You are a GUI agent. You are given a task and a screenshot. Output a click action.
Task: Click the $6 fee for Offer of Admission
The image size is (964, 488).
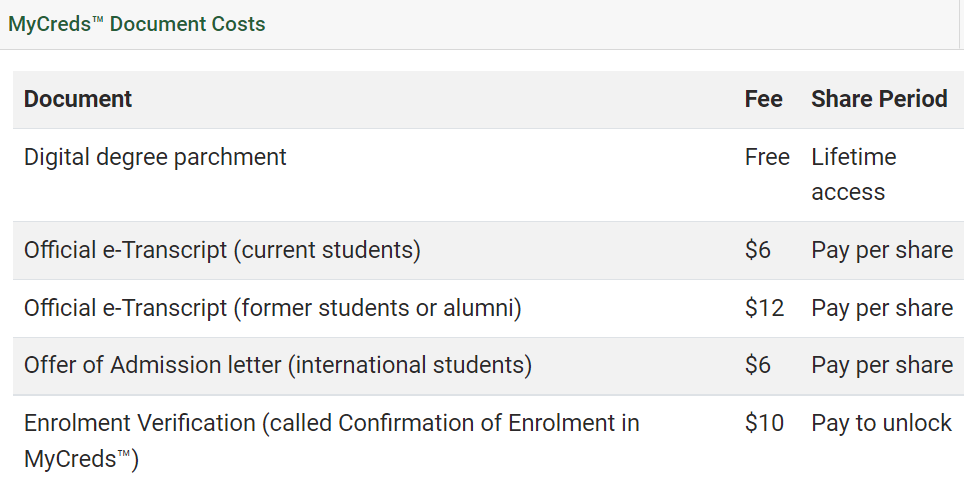point(757,365)
